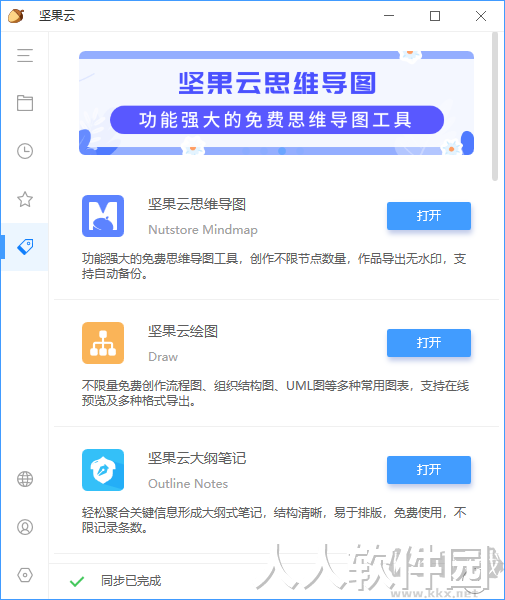Open starred favorites in sidebar
The height and width of the screenshot is (600, 505).
(x=25, y=199)
